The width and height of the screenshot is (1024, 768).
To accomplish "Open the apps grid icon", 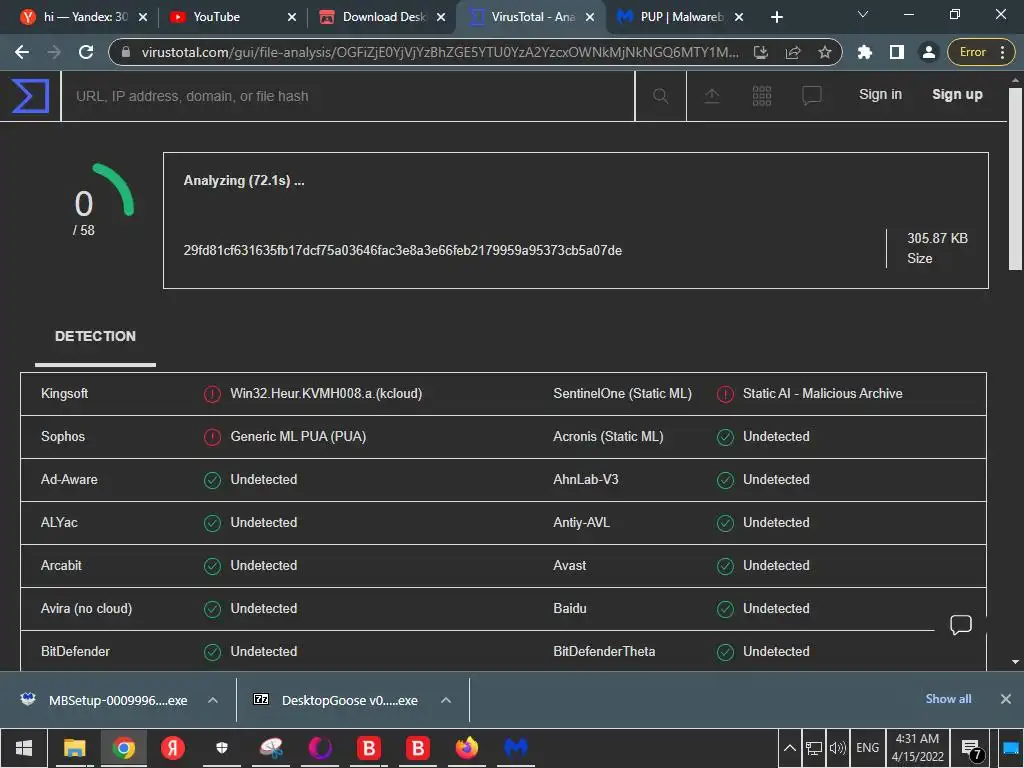I will pos(761,96).
